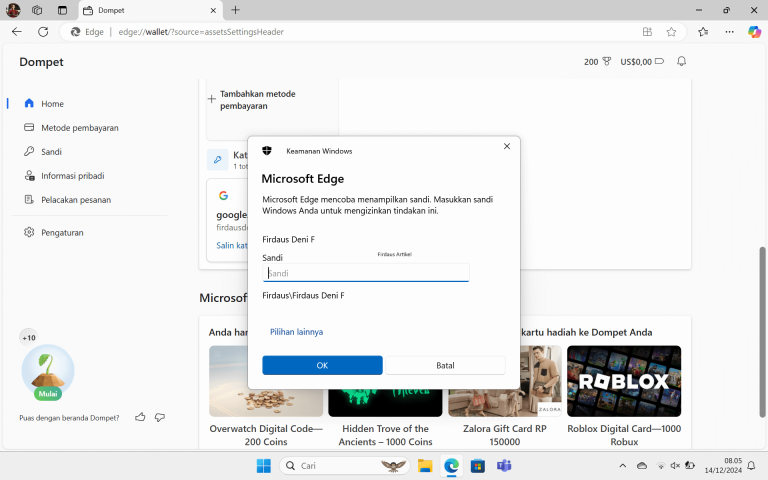The width and height of the screenshot is (768, 480).
Task: Click the page vertical scrollbar
Action: point(762,332)
